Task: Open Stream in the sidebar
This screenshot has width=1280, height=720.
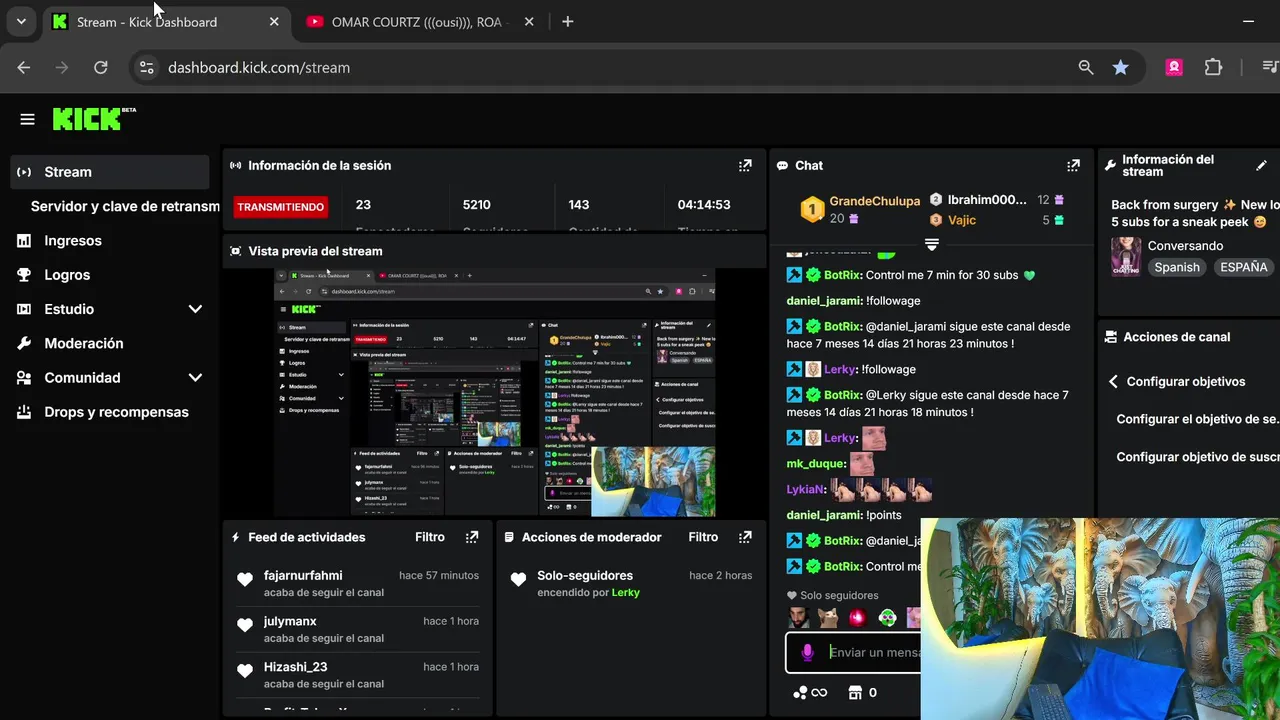Action: click(110, 172)
